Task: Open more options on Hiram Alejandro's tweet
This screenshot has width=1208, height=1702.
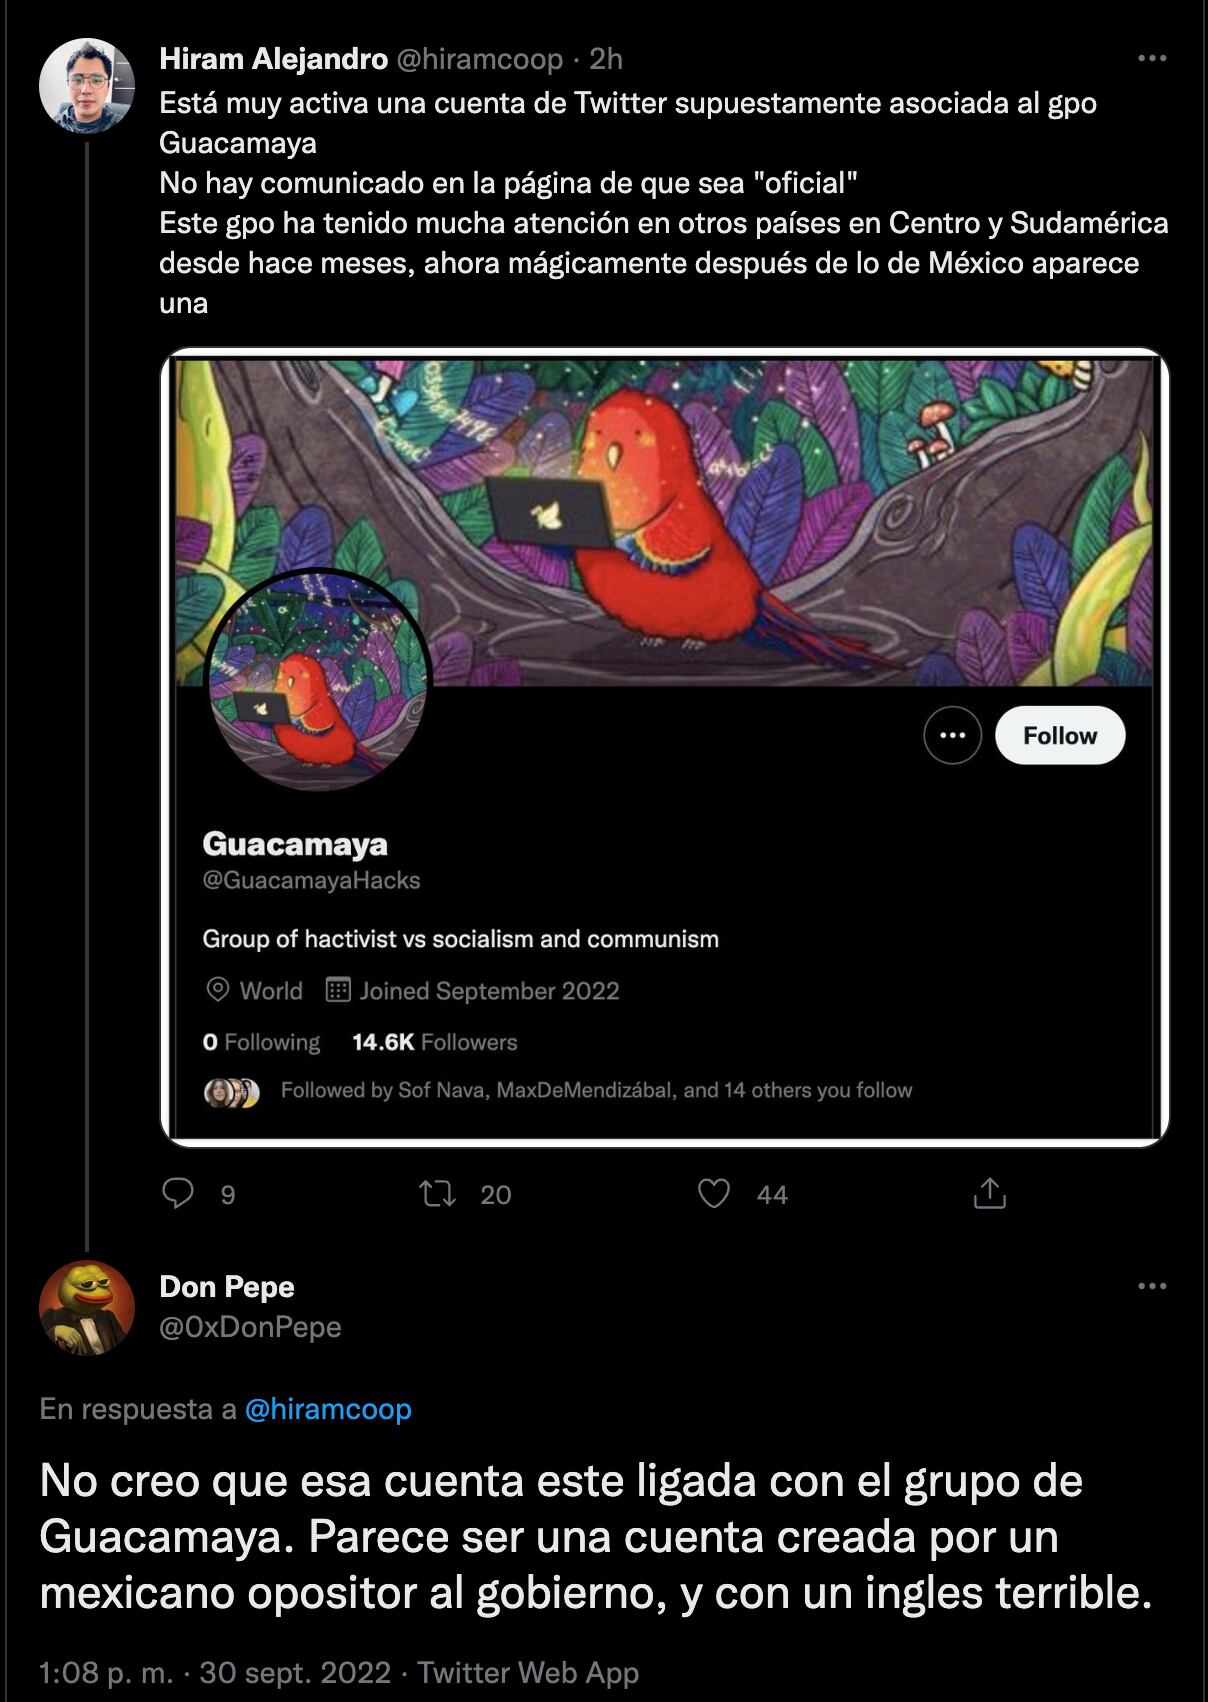Action: click(1152, 59)
